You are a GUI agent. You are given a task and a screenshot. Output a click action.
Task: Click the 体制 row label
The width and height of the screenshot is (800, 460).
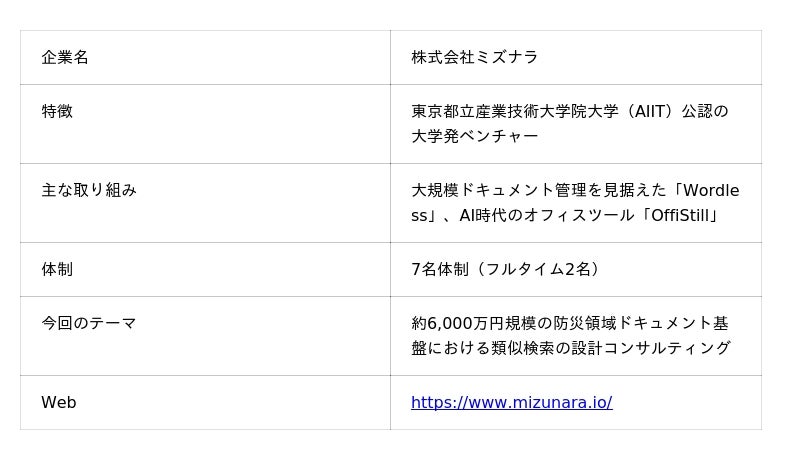click(57, 270)
